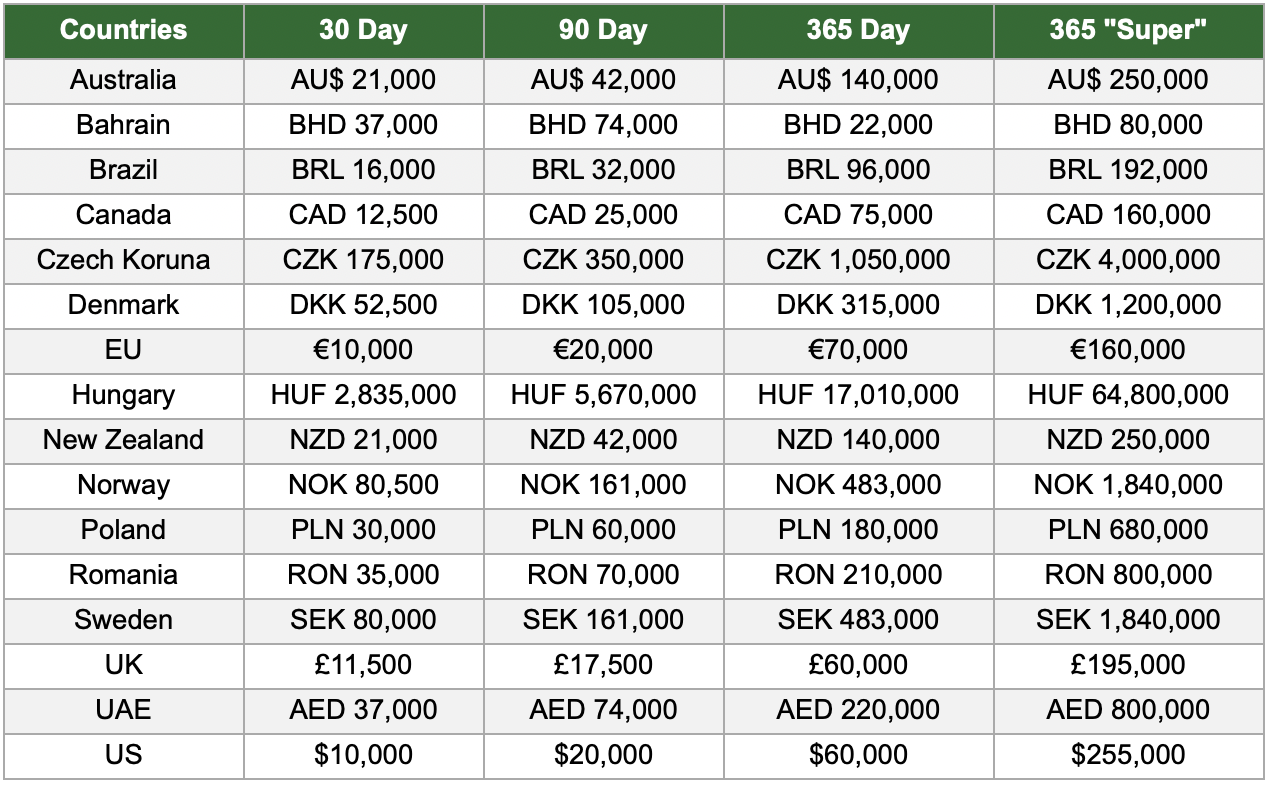1268x786 pixels.
Task: Click the 365 Day column header
Action: tap(858, 30)
